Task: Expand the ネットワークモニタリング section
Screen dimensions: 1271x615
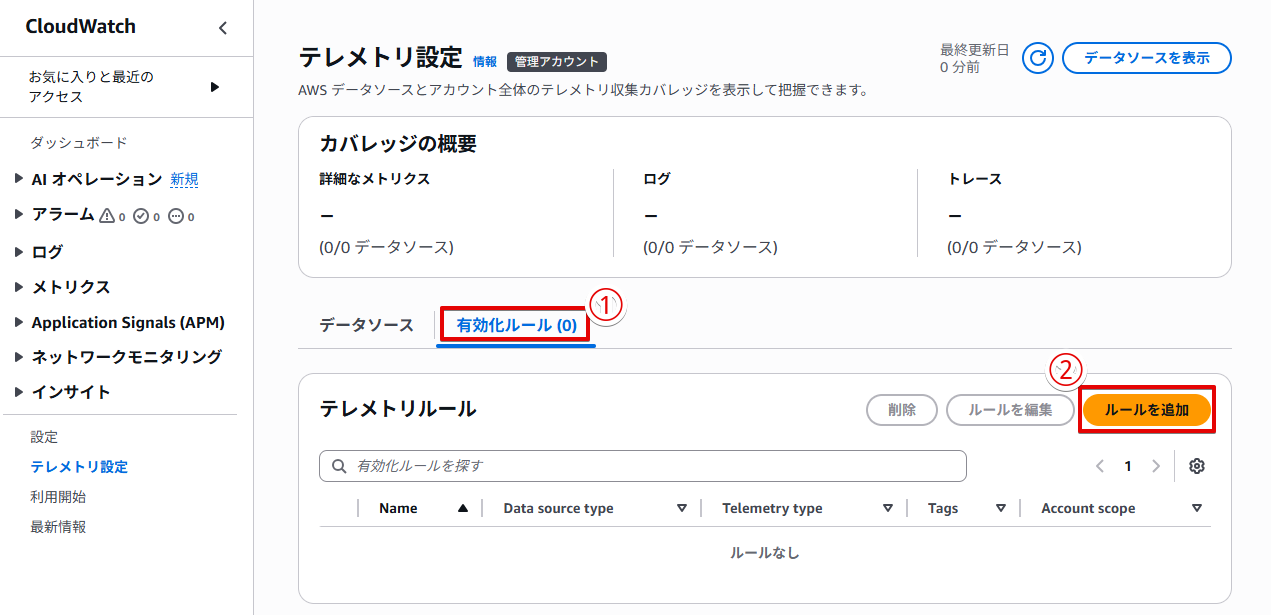Action: [x=19, y=357]
